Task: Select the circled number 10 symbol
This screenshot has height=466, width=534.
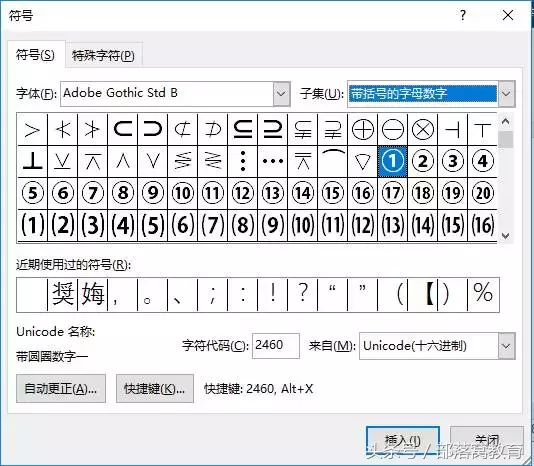Action: point(183,193)
